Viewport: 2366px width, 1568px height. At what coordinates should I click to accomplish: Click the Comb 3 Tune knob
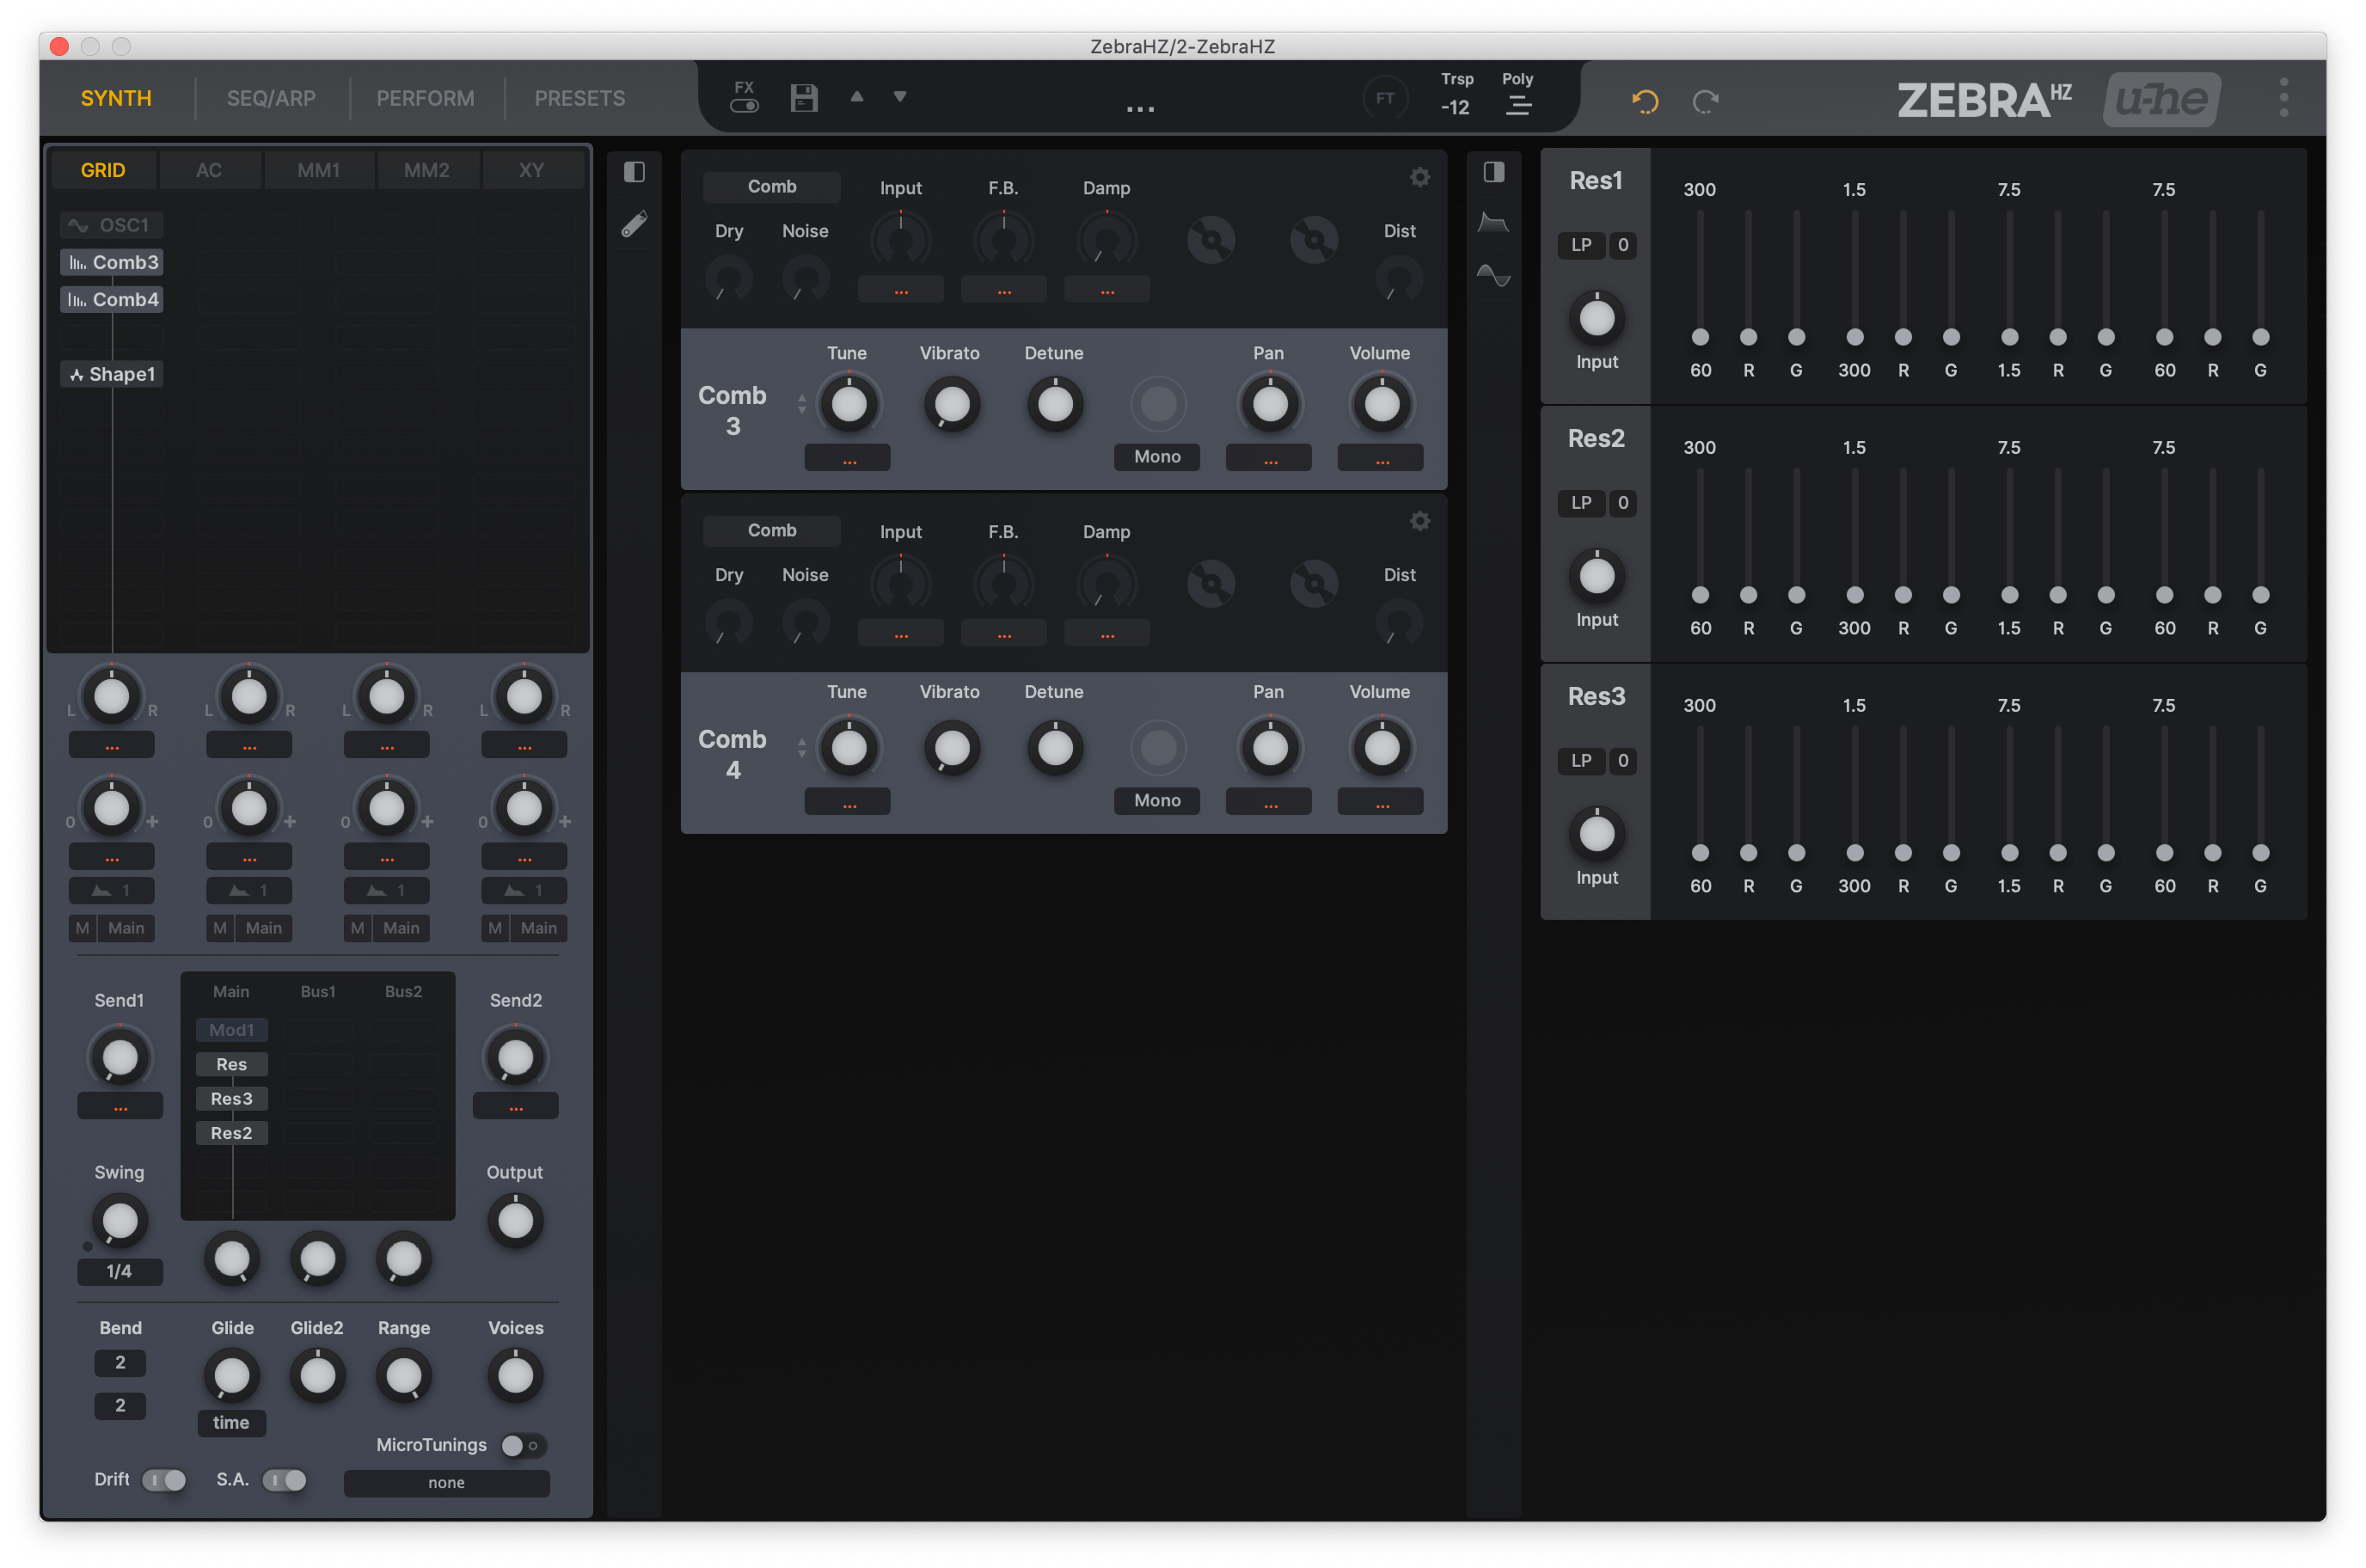click(x=849, y=404)
